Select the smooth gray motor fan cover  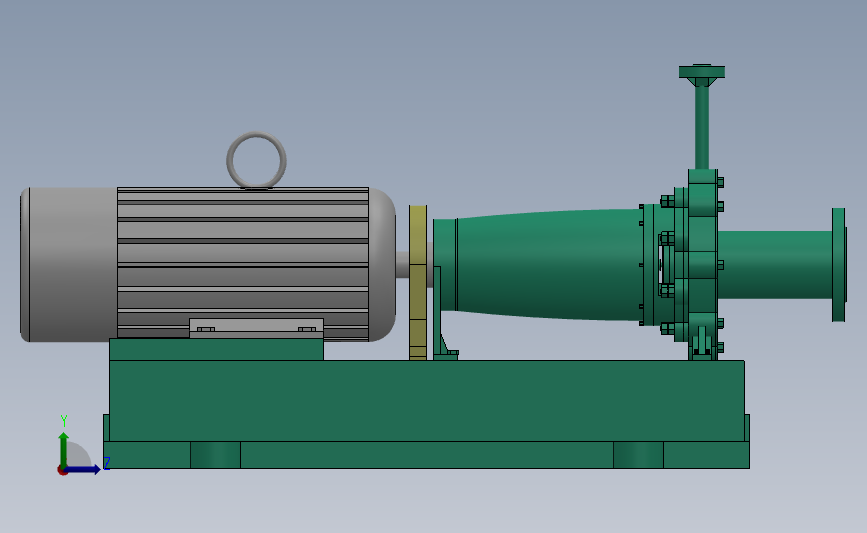[x=69, y=264]
